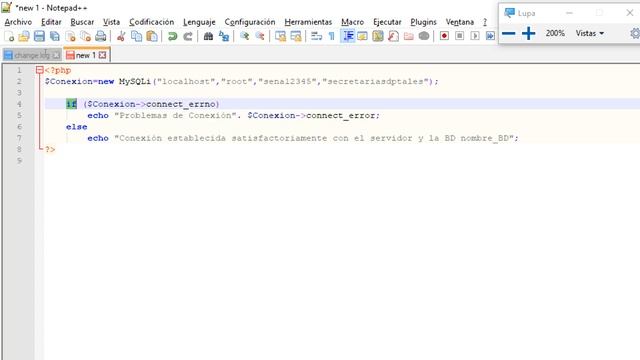Click the user-defined language toolbar icon
Image resolution: width=640 pixels, height=360 pixels.
362,36
